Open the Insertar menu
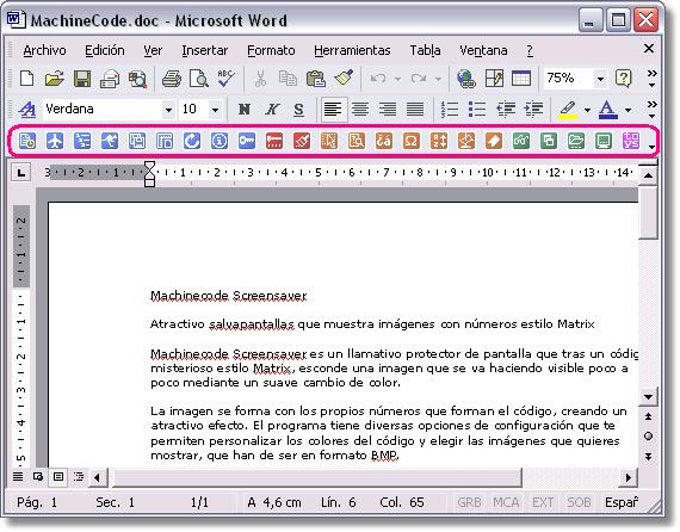 (x=205, y=50)
